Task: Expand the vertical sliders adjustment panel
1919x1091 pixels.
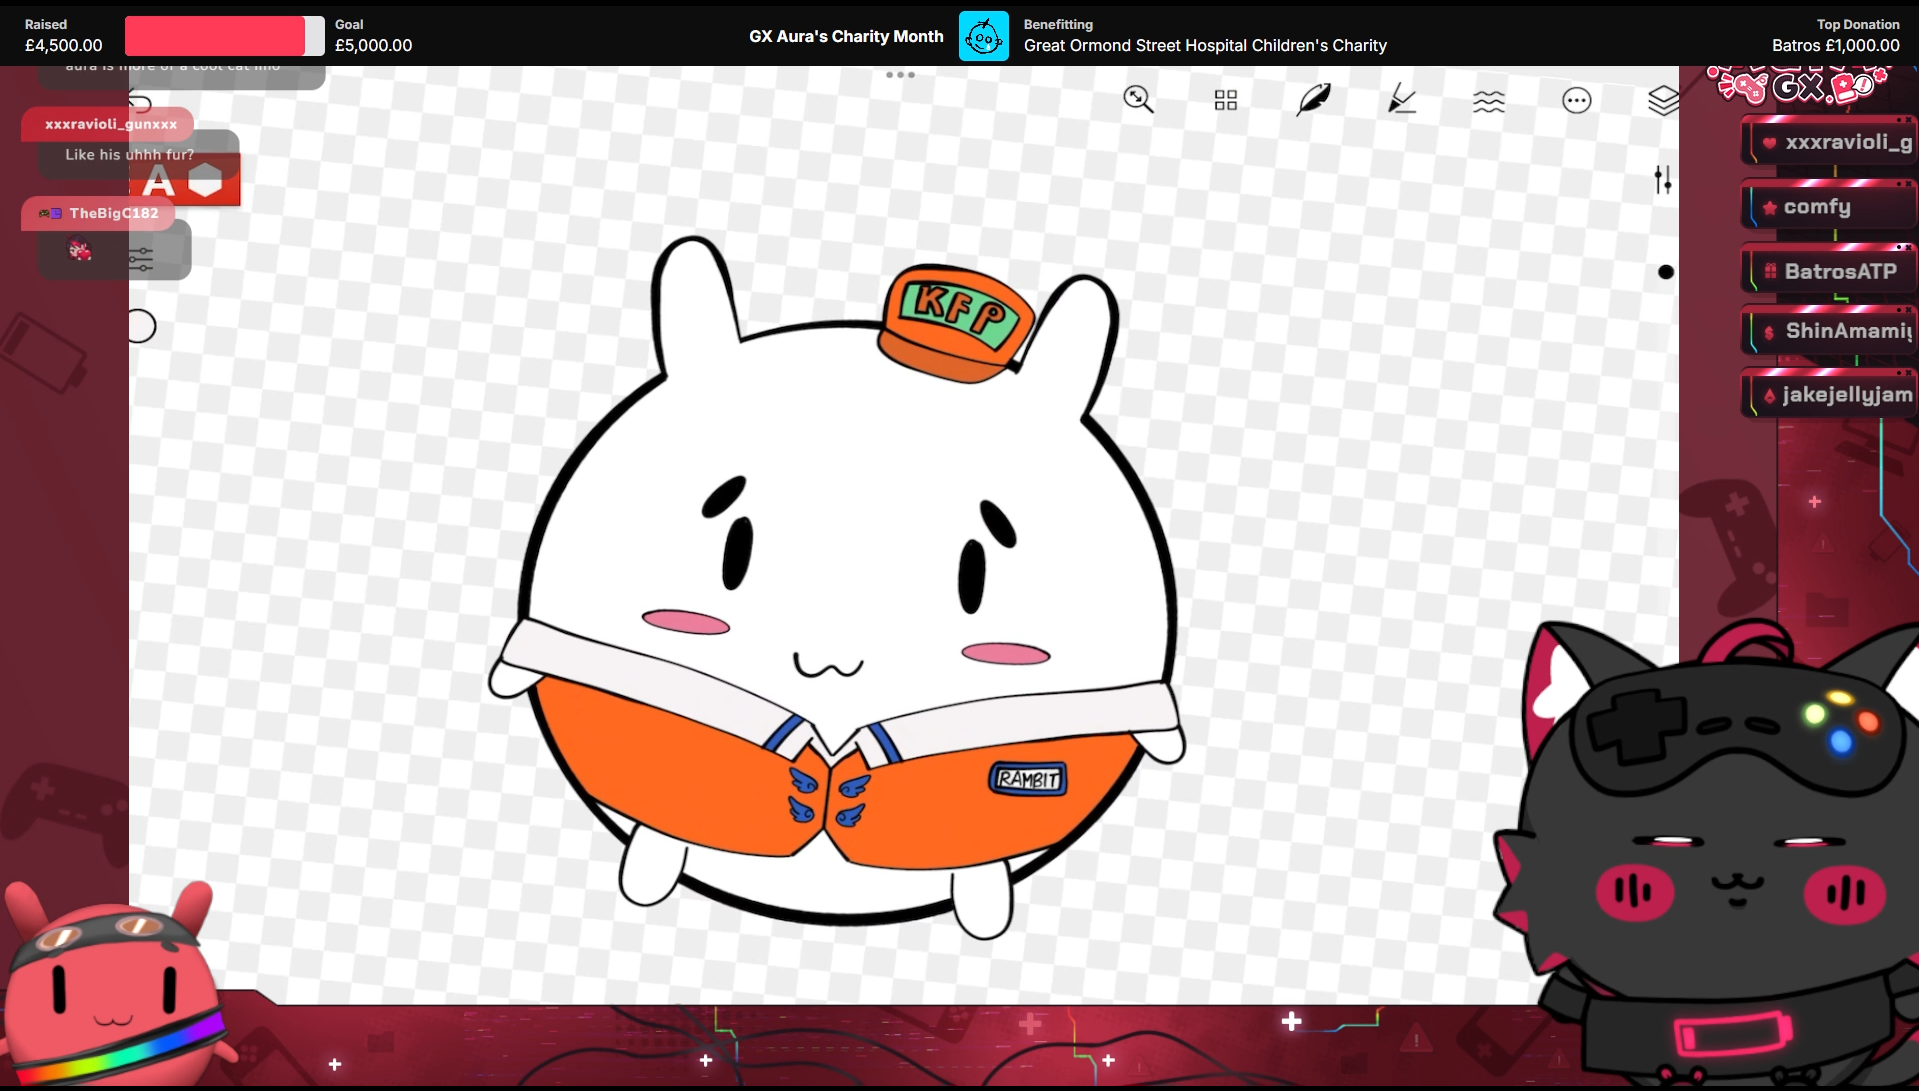Action: click(x=1662, y=180)
